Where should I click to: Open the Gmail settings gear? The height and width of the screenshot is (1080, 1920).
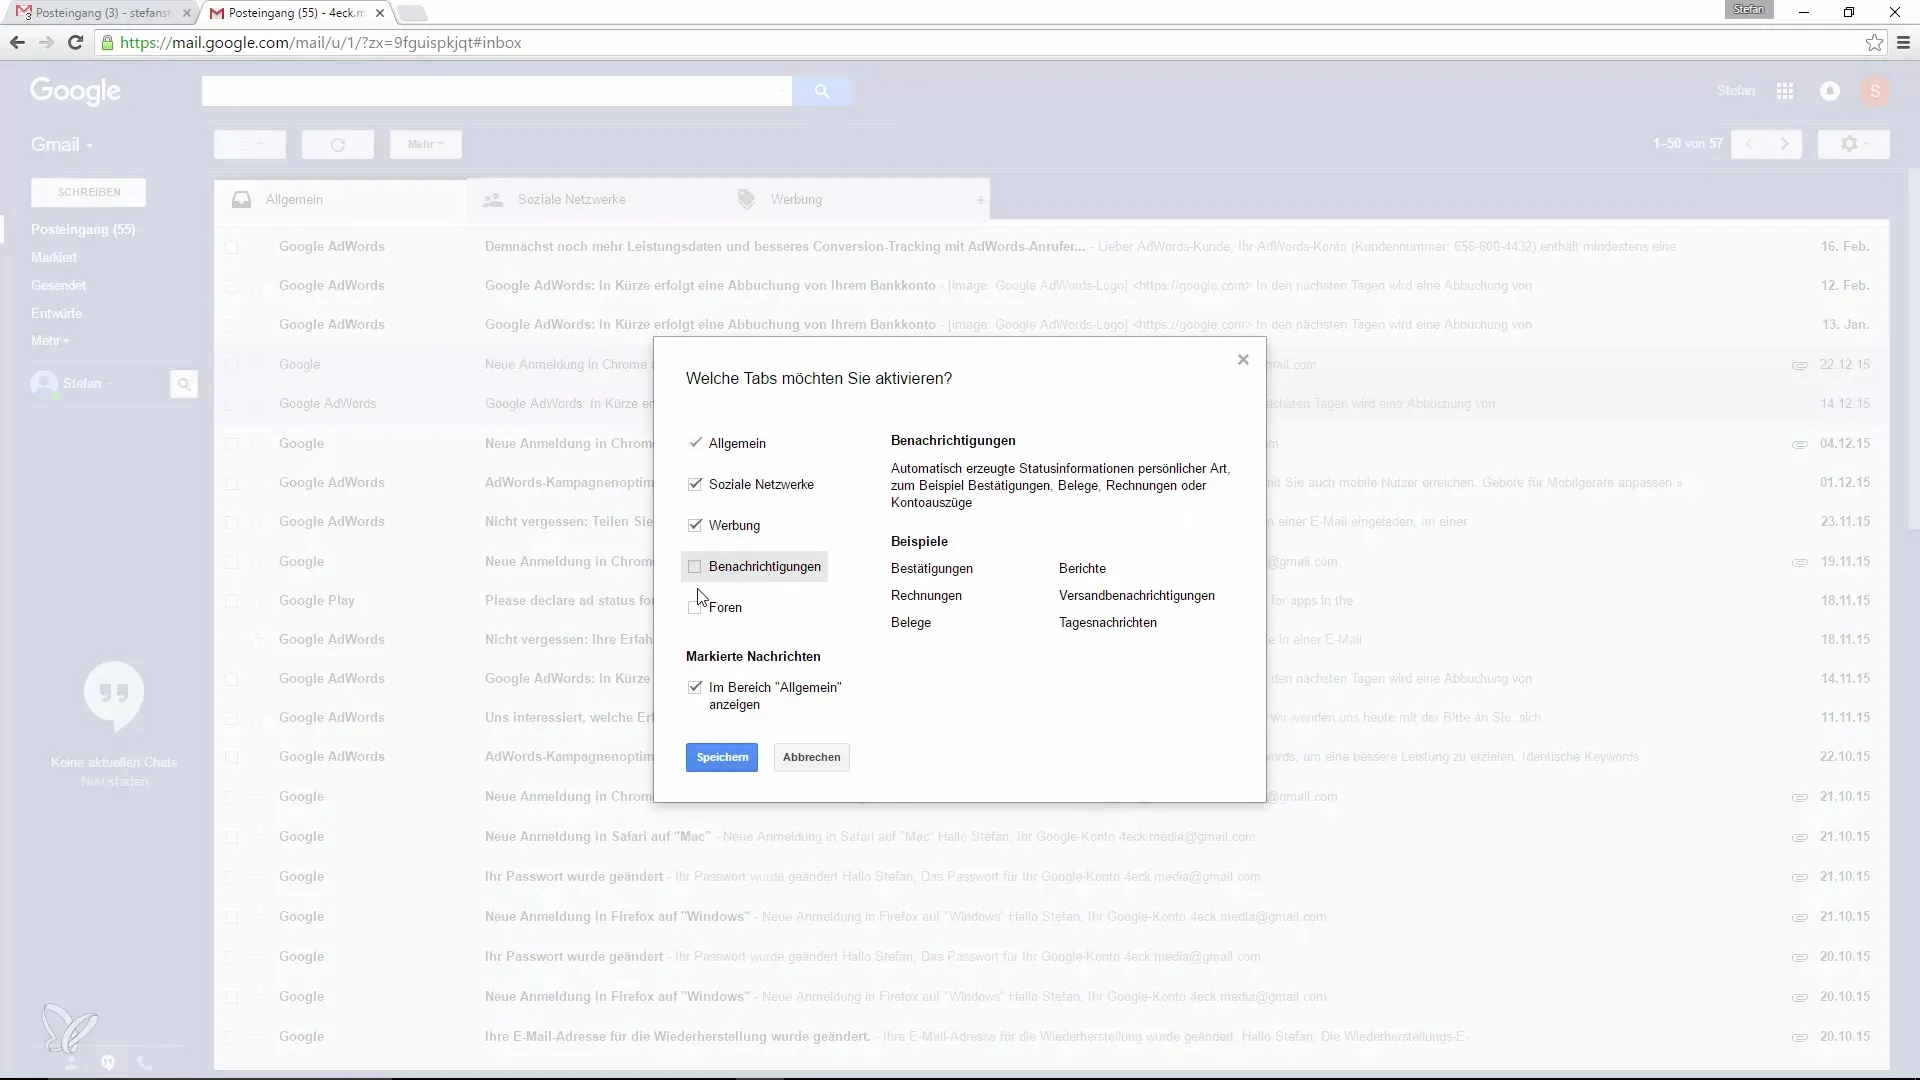[1854, 145]
